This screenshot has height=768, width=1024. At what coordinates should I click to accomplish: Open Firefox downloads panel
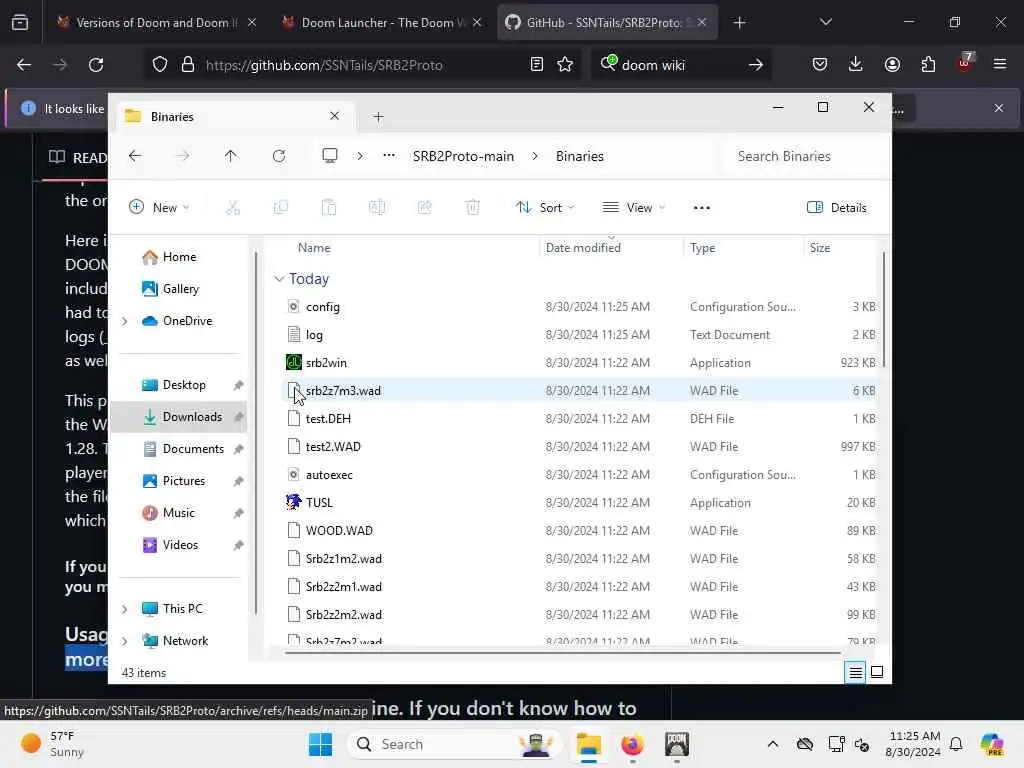point(856,65)
